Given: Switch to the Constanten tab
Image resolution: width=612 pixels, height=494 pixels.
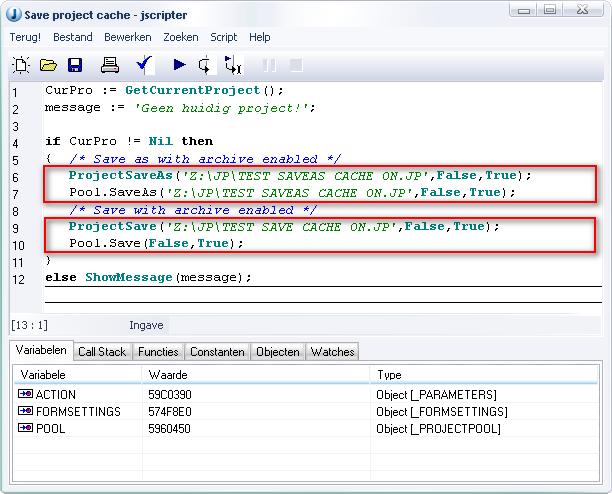Looking at the screenshot, I should pyautogui.click(x=217, y=352).
